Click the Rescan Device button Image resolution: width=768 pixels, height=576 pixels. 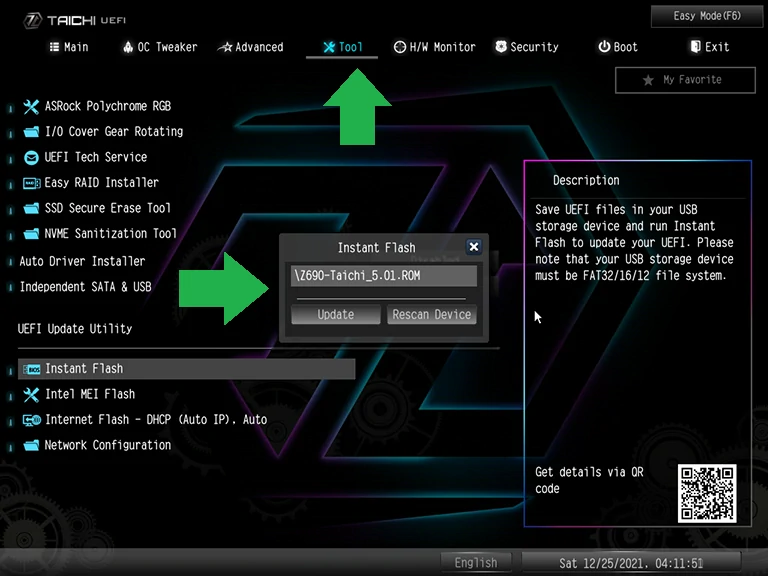point(431,314)
